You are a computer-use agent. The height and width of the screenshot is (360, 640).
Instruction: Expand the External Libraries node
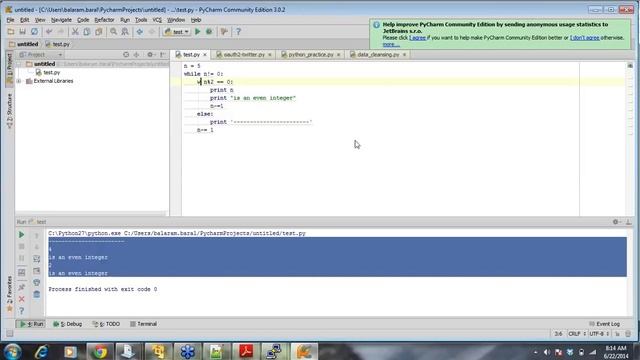(19, 81)
